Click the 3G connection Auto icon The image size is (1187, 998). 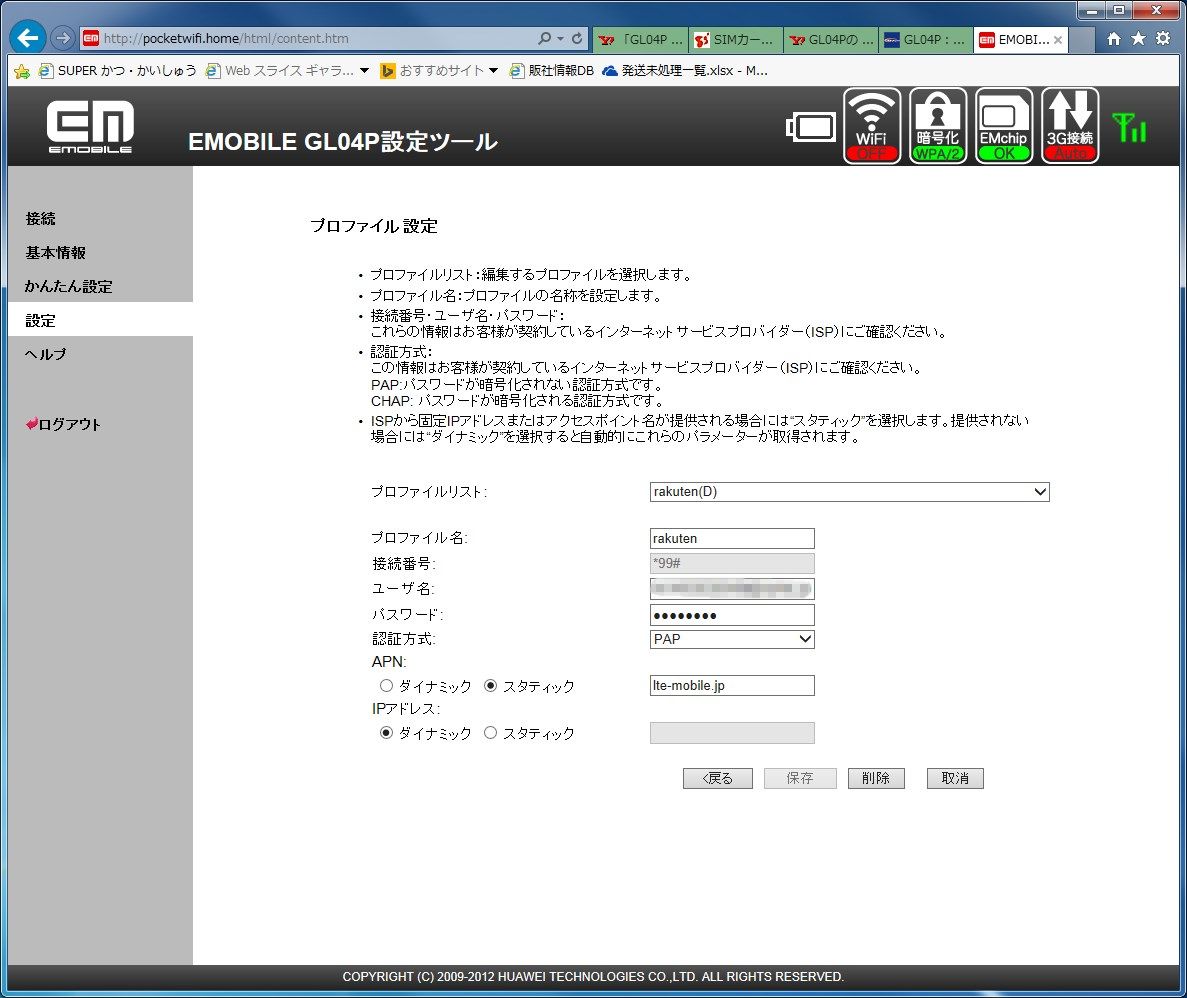point(1070,126)
